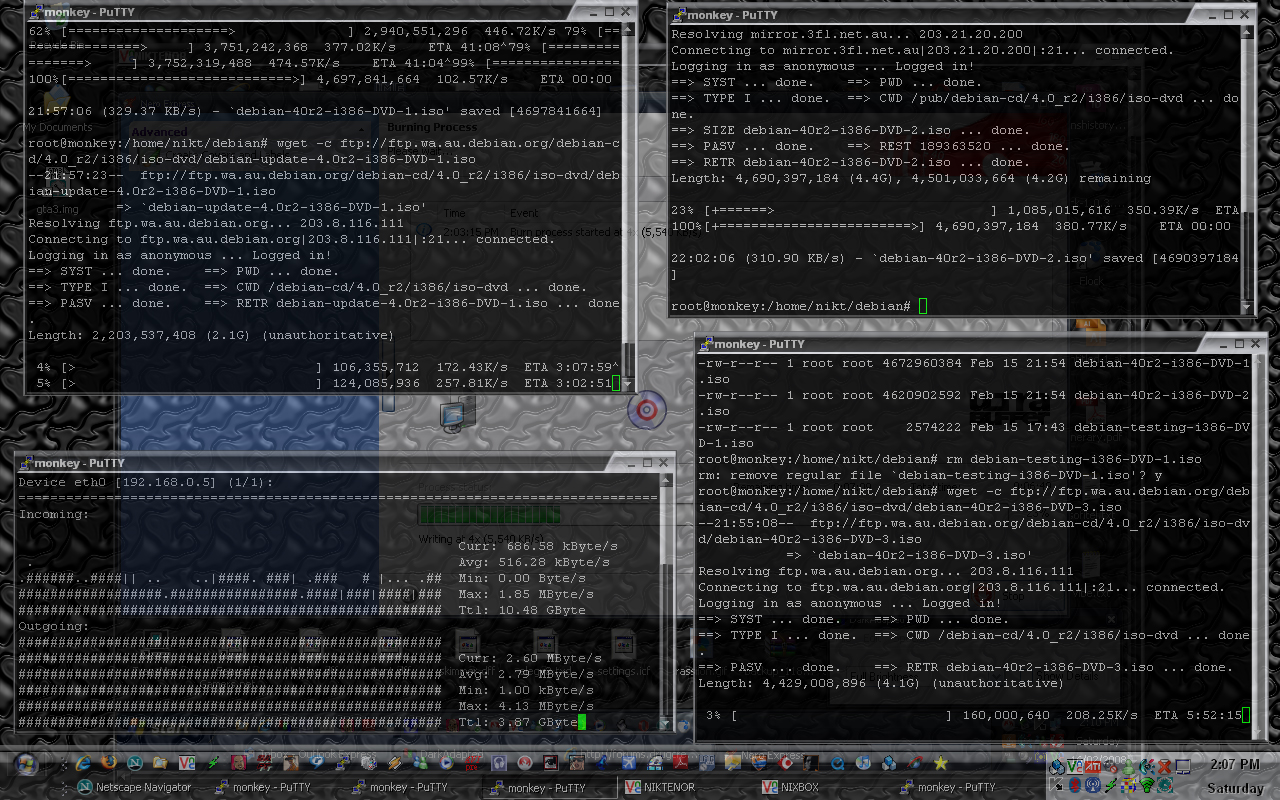Viewport: 1280px width, 800px height.
Task: Click the scrollbar in the DVD-2 download window
Action: pyautogui.click(x=1246, y=160)
